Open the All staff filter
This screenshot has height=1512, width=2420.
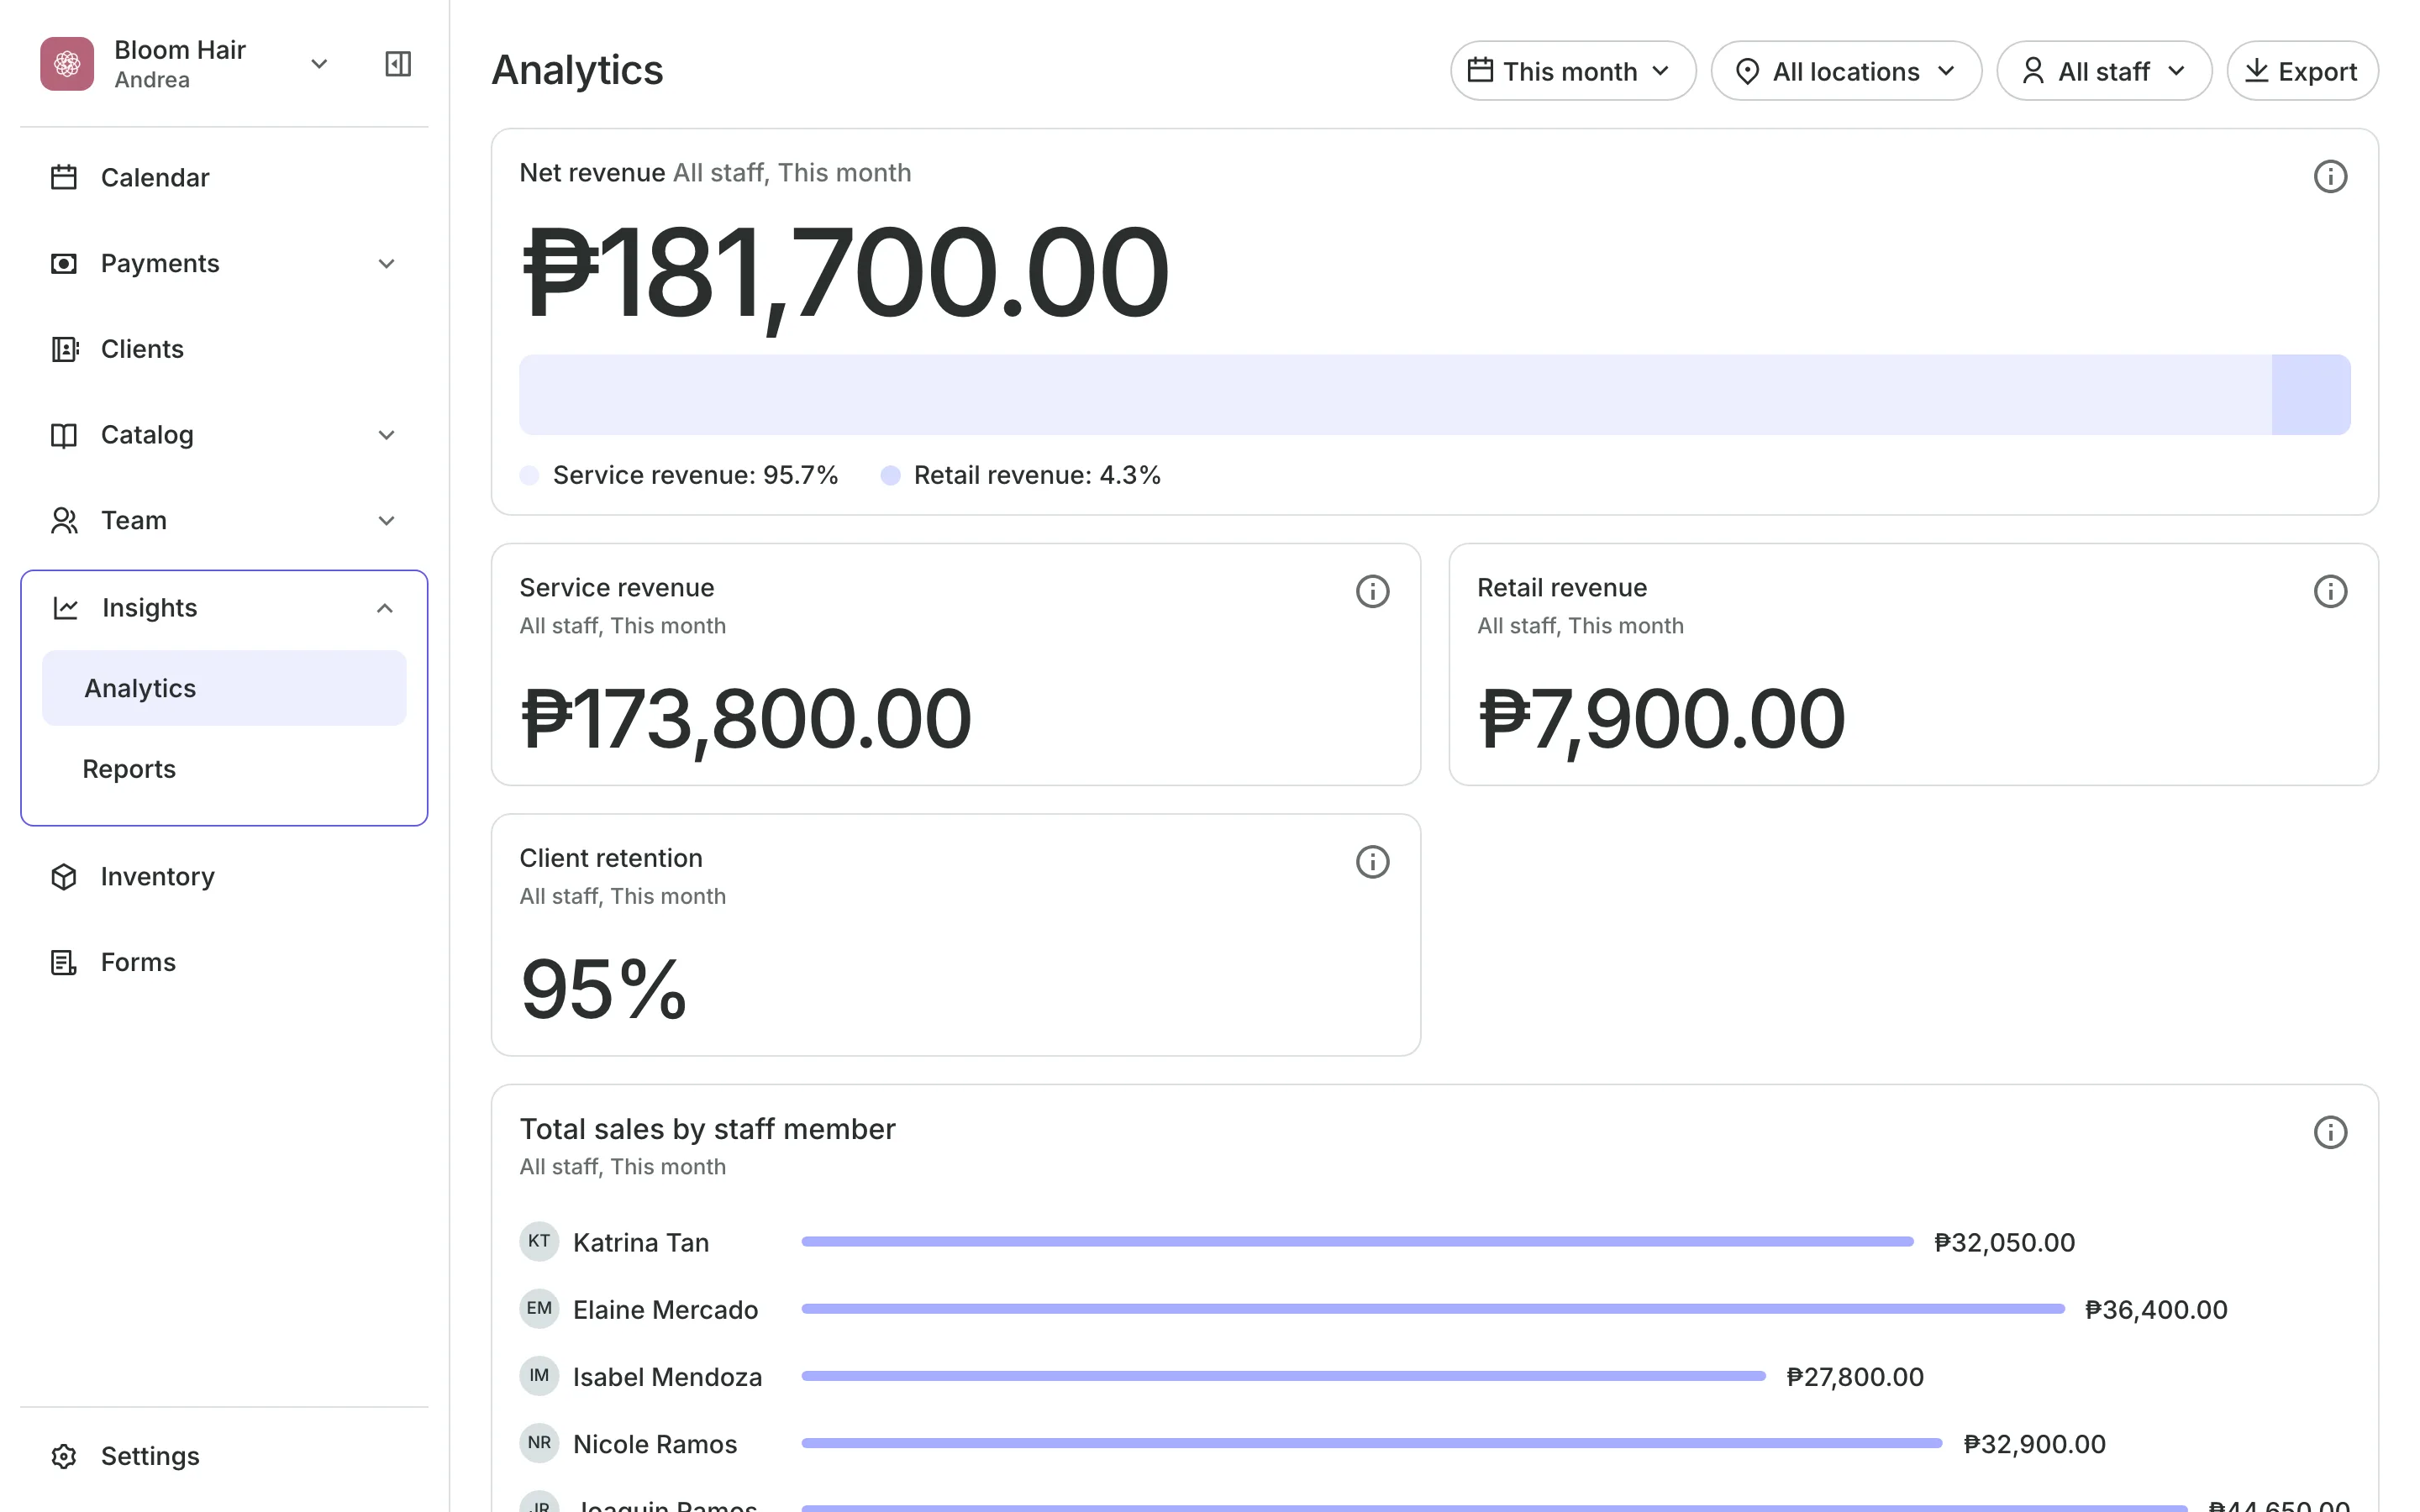2103,71
